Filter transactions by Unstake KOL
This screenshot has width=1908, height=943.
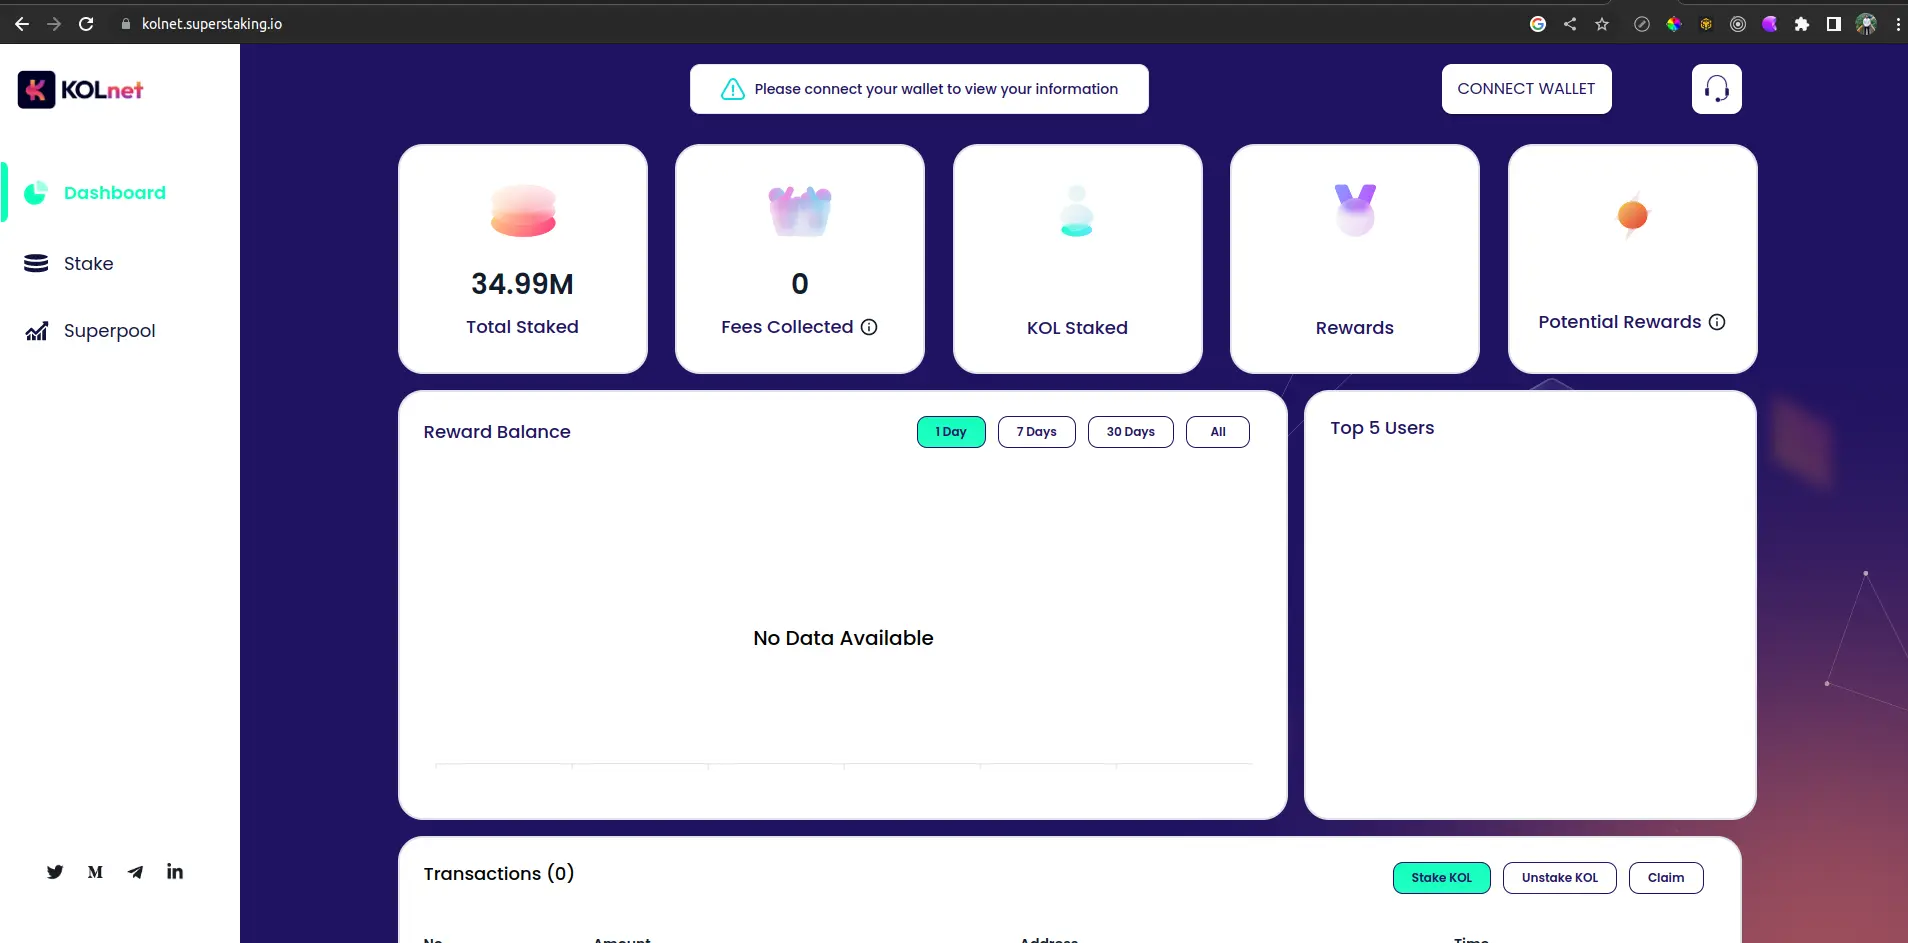(x=1559, y=878)
